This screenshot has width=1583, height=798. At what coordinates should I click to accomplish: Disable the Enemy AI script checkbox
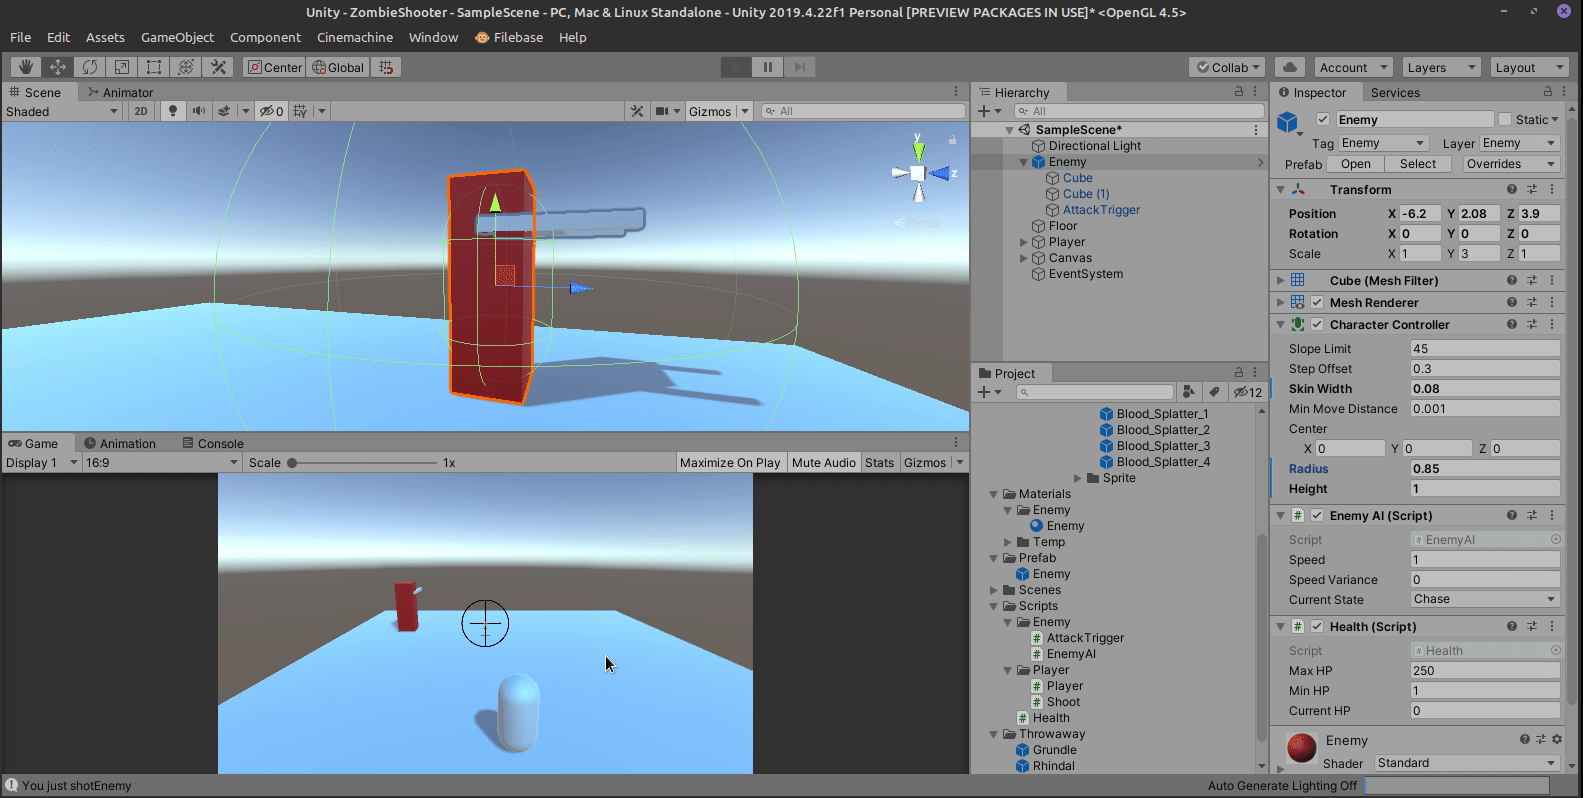1317,515
